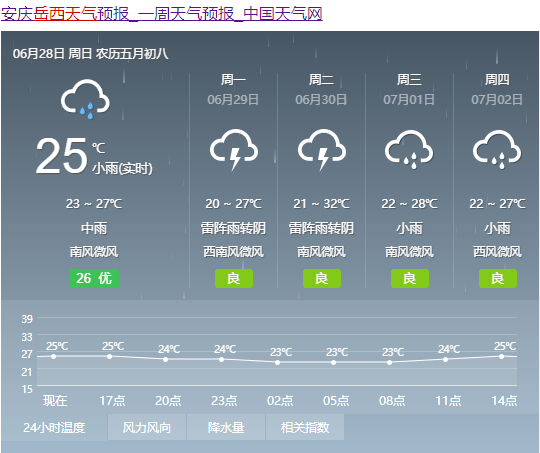This screenshot has width=540, height=453.
Task: Click Thursday's rain icon for 07月02日
Action: point(497,150)
